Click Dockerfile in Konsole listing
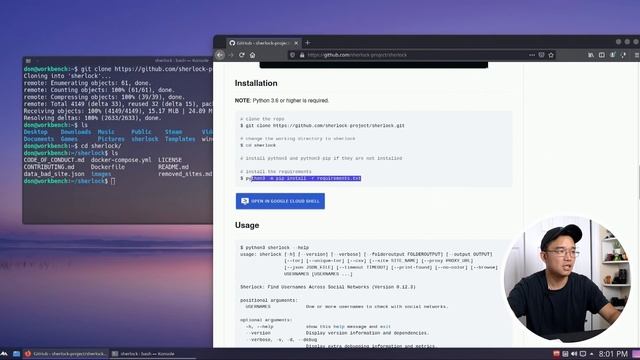The width and height of the screenshot is (640, 360). click(x=108, y=167)
